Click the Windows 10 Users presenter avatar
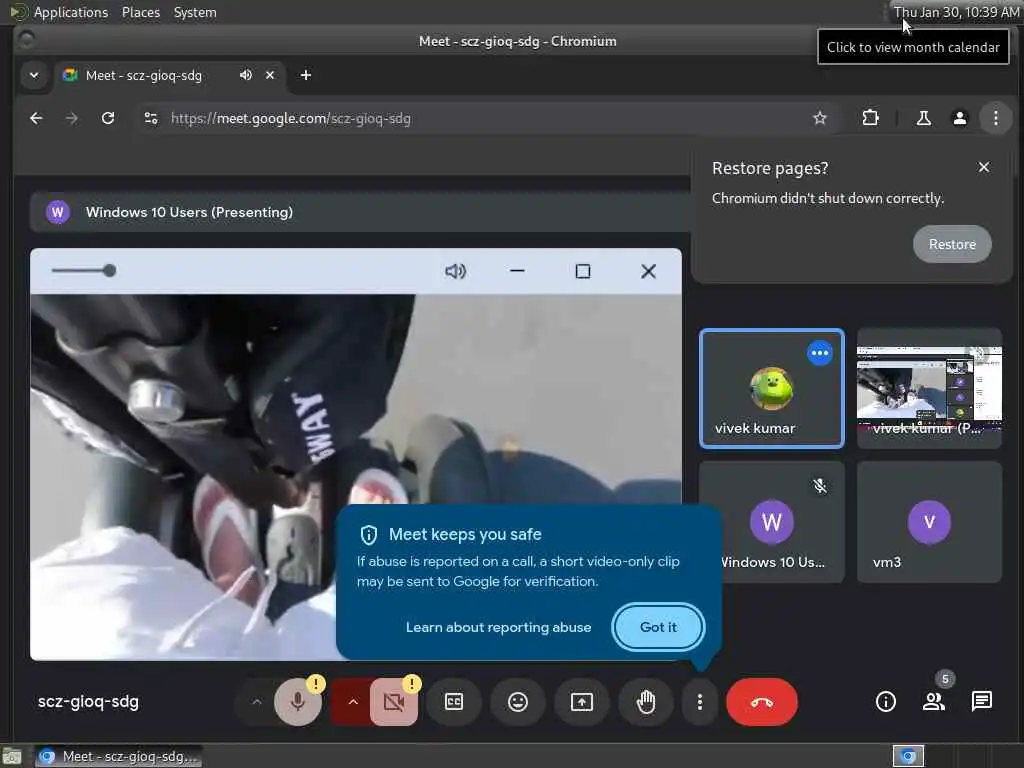The height and width of the screenshot is (768, 1024). click(x=57, y=212)
